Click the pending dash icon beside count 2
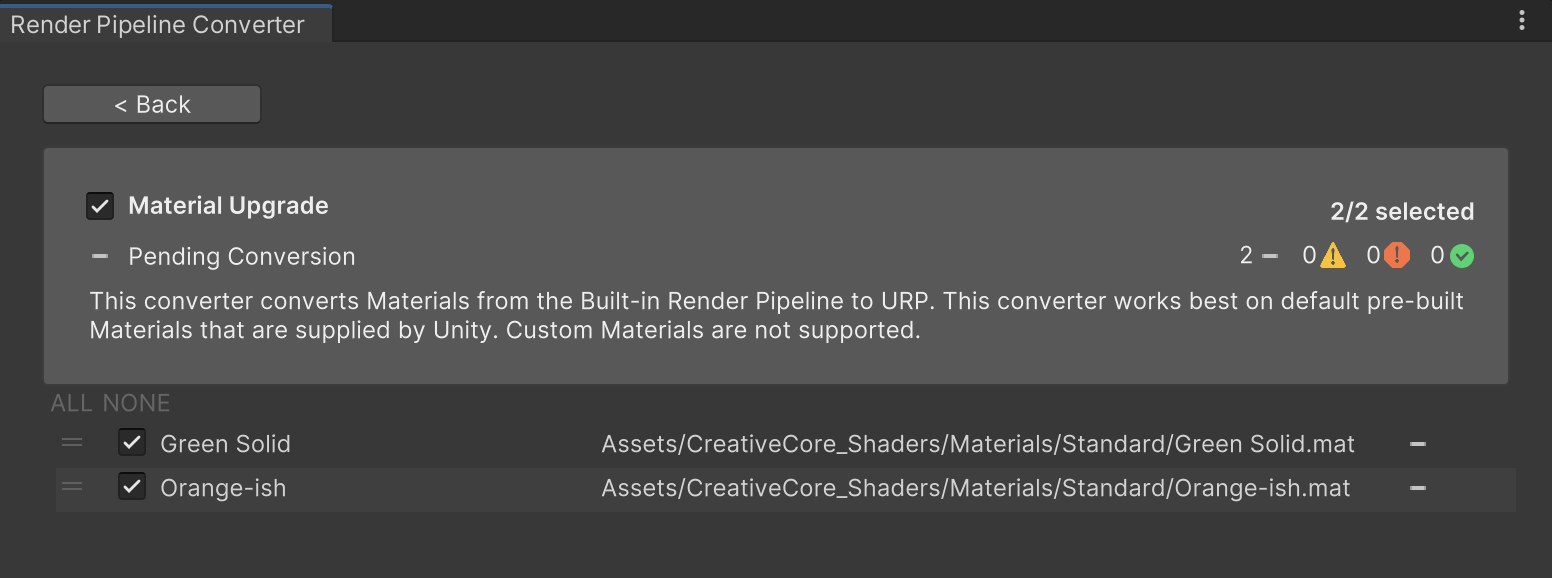 1270,256
